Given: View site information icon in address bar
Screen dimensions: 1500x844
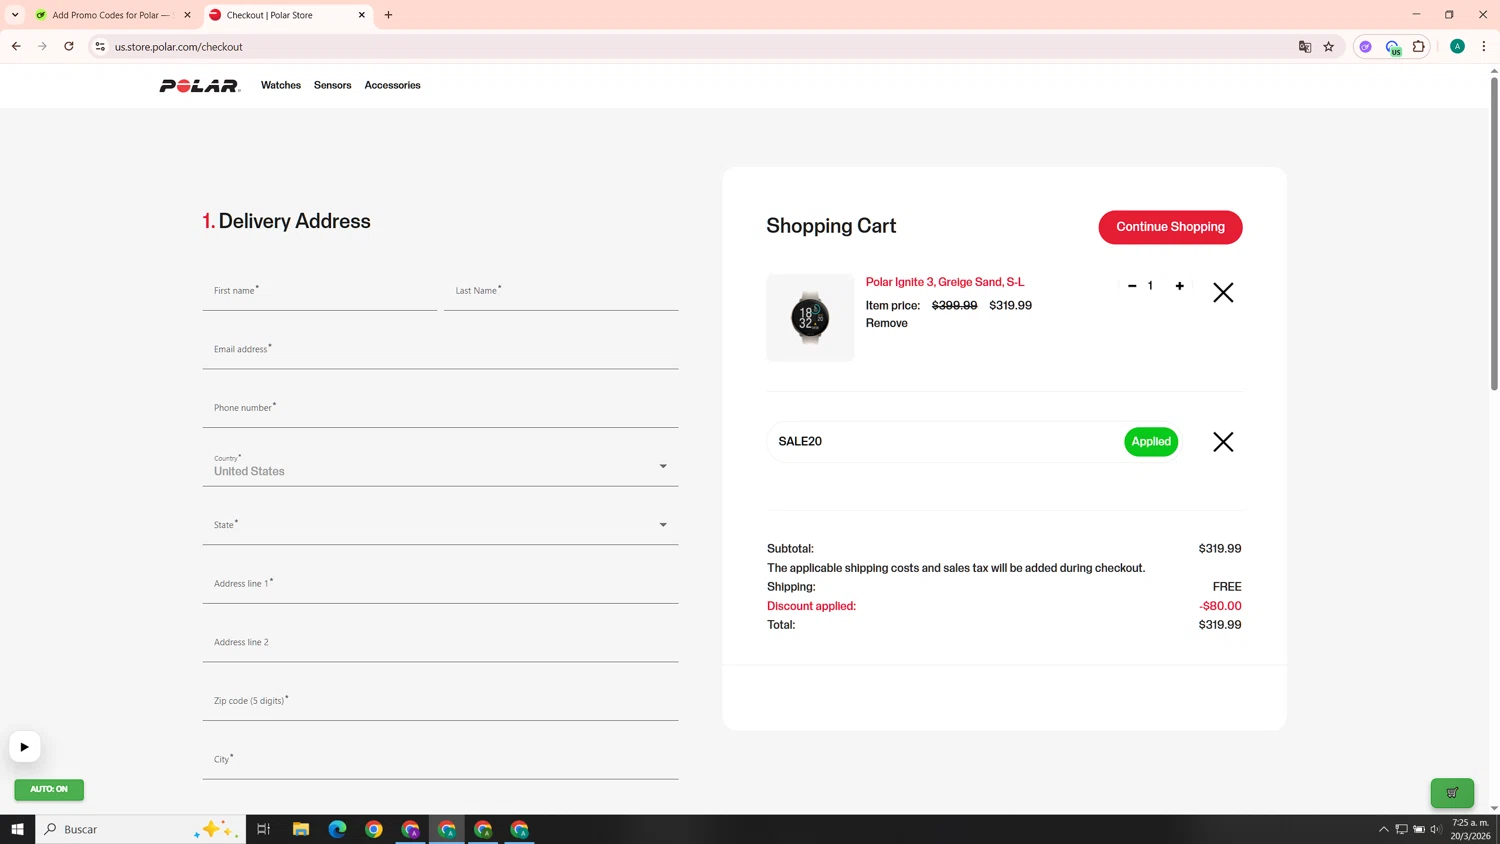Looking at the screenshot, I should [100, 47].
